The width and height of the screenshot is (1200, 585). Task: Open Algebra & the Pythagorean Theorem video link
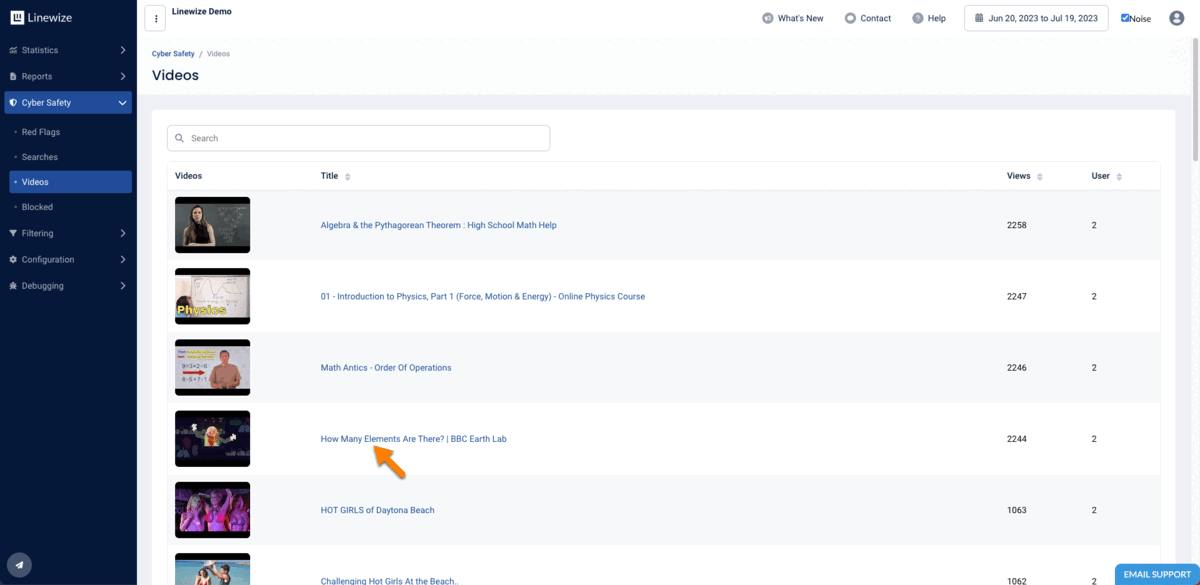coord(438,225)
